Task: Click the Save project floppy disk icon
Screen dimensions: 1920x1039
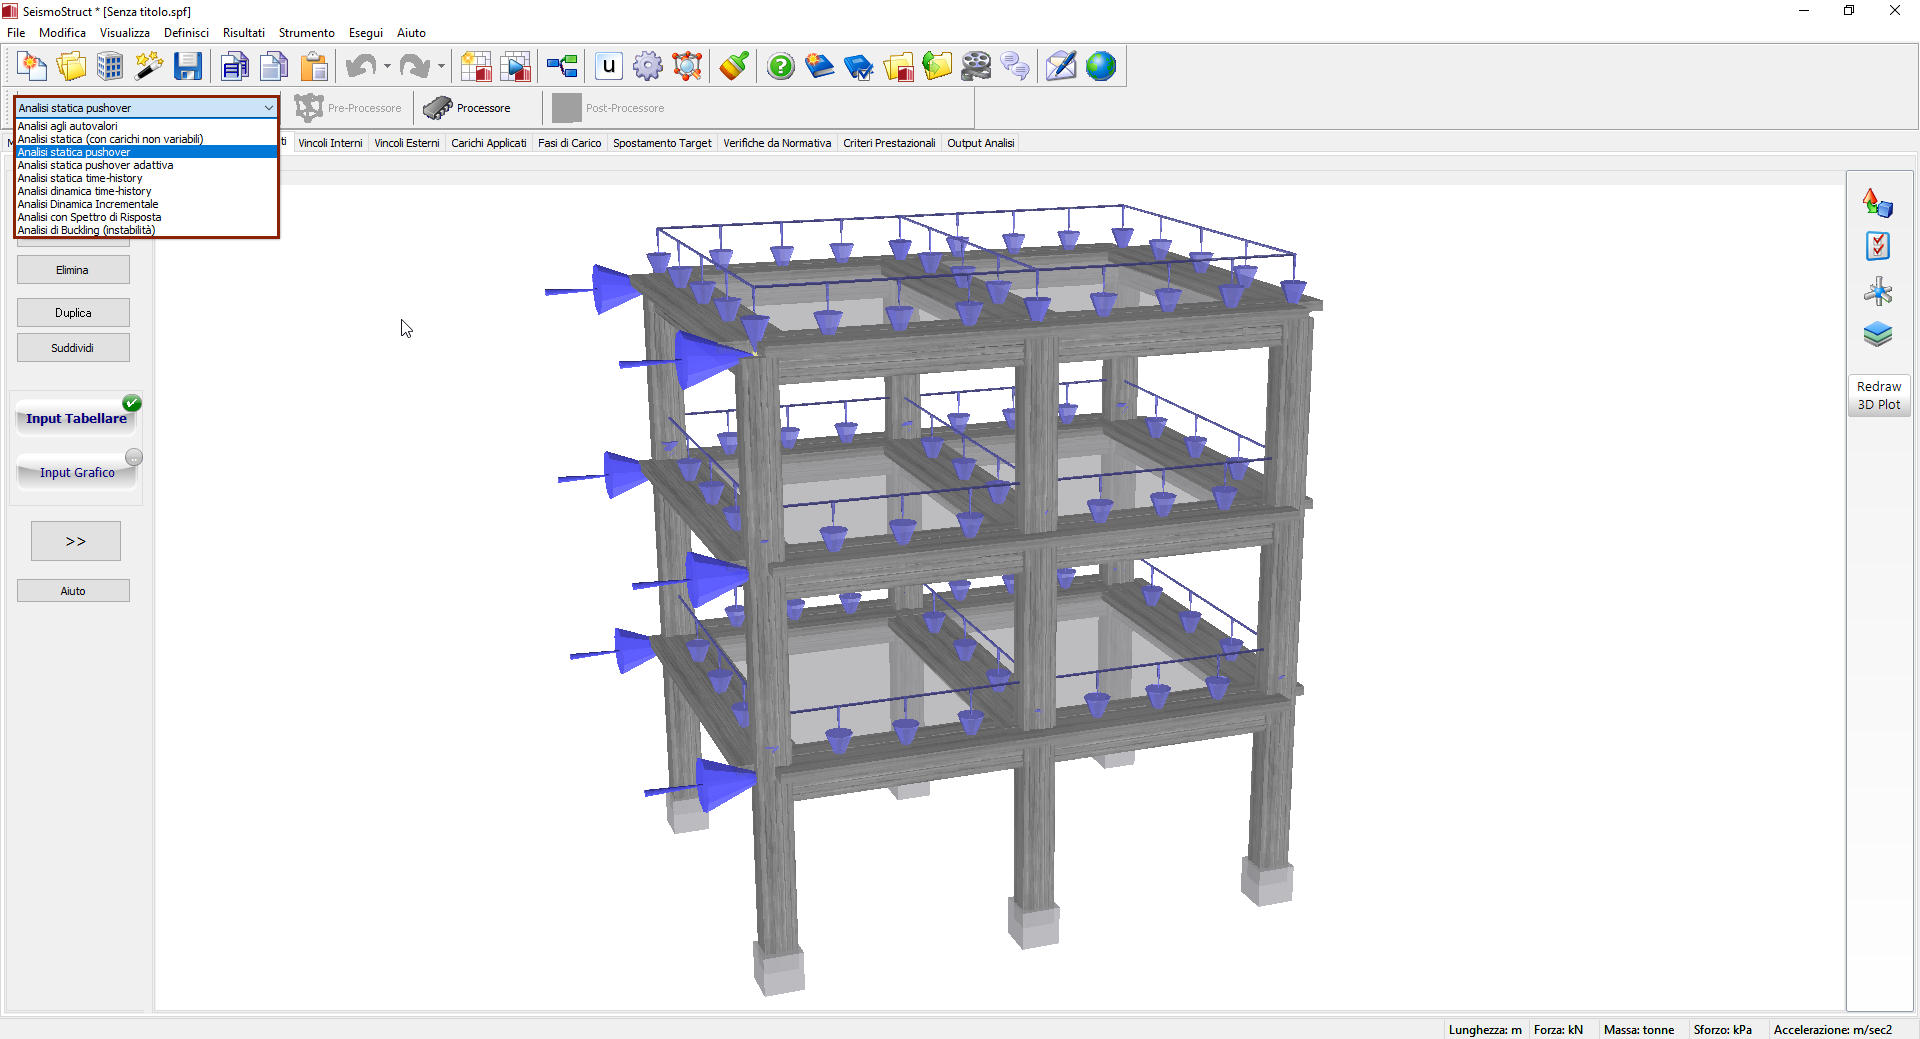Action: click(188, 67)
